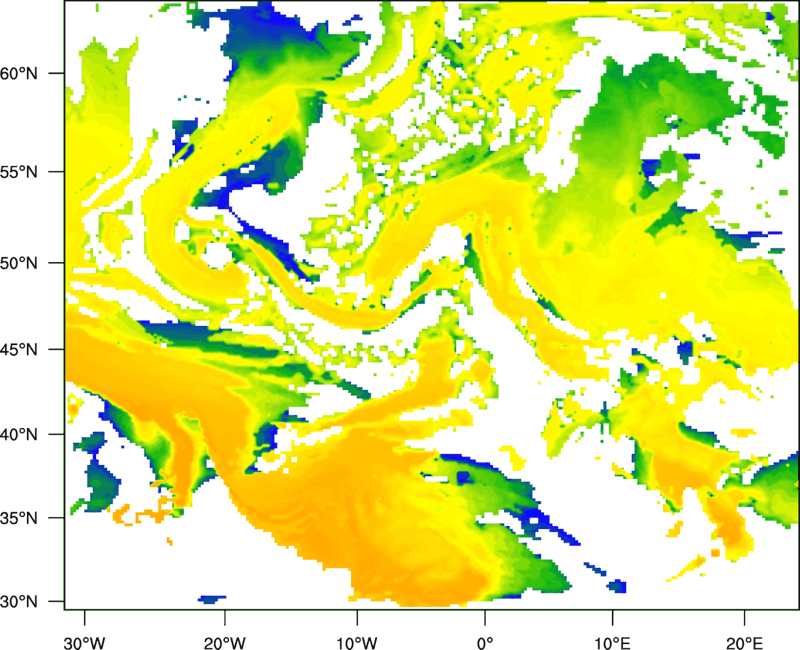The image size is (800, 650).
Task: Click the 35°N latitude label
Action: pos(19,518)
